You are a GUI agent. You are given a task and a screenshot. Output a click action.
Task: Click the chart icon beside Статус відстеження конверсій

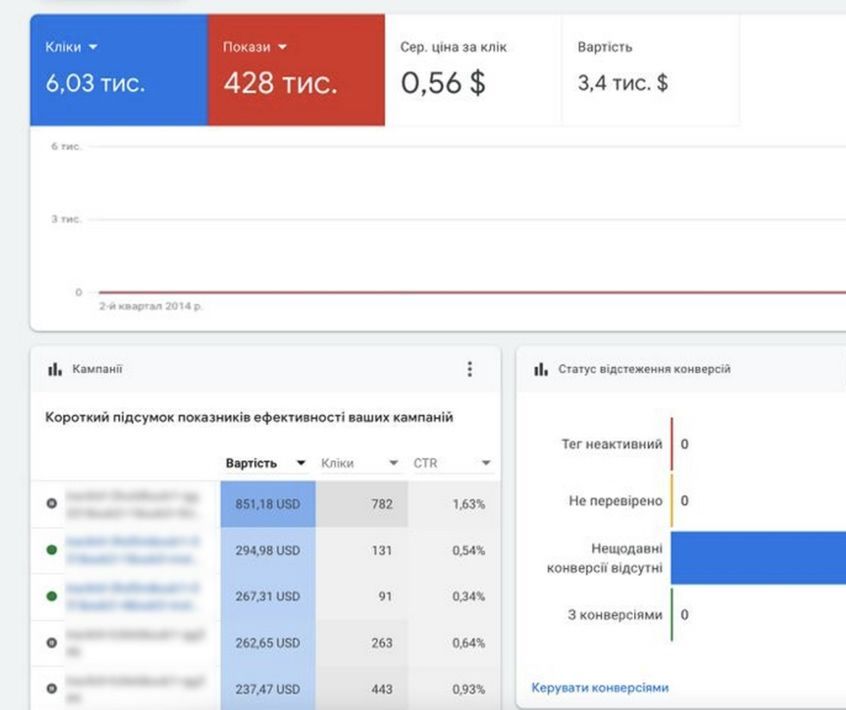point(541,369)
